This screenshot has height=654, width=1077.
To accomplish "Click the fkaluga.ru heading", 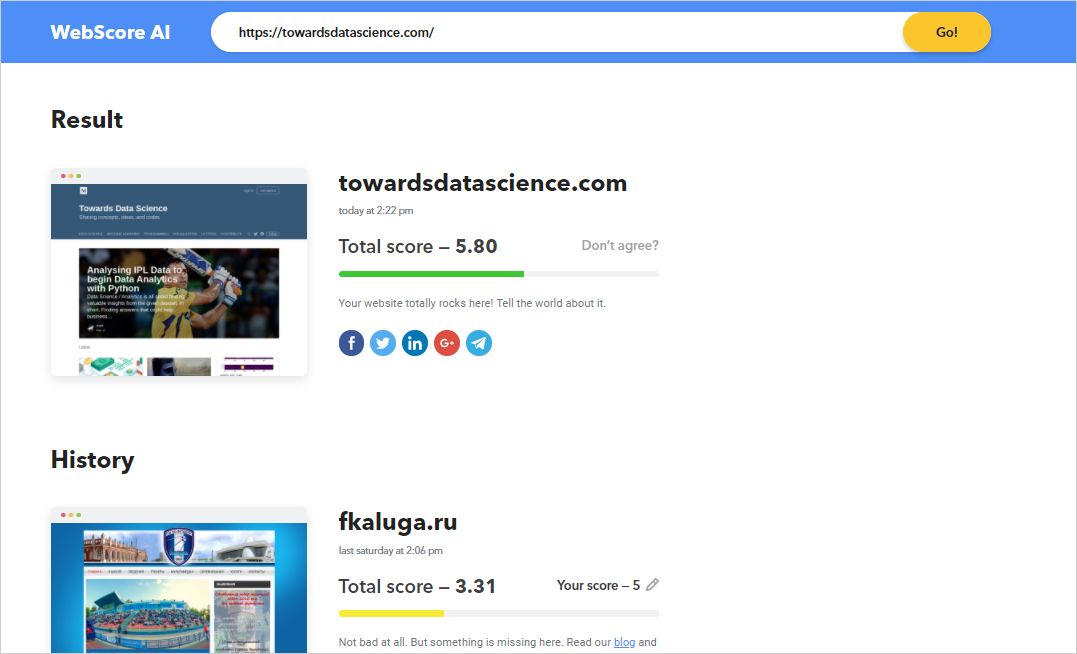I will tap(398, 522).
